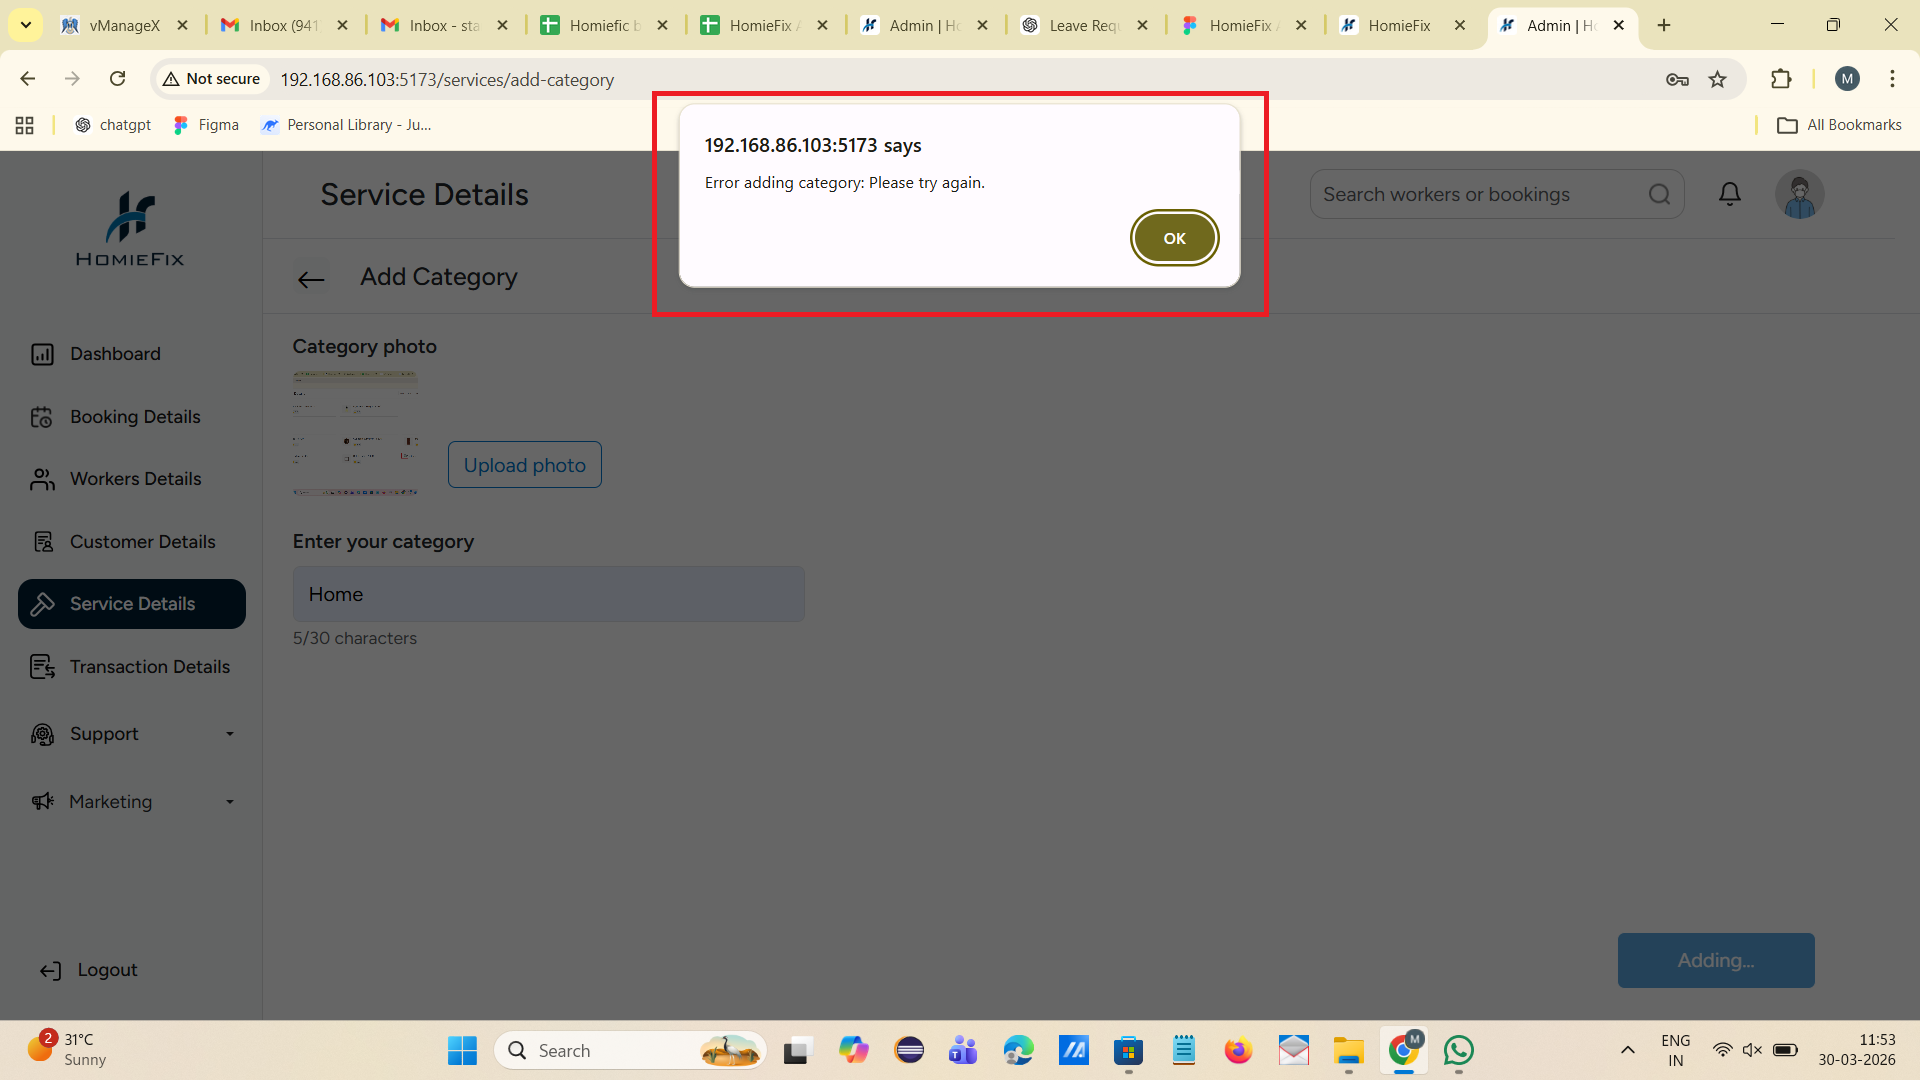Open WhatsApp from the taskbar
This screenshot has height=1080, width=1920.
point(1459,1050)
